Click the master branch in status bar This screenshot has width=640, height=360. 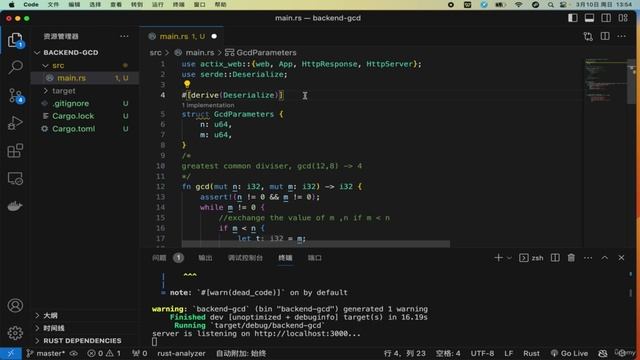point(46,353)
